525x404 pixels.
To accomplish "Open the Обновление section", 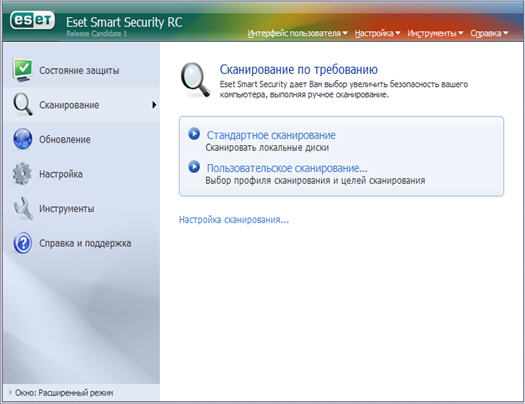I will [x=65, y=140].
